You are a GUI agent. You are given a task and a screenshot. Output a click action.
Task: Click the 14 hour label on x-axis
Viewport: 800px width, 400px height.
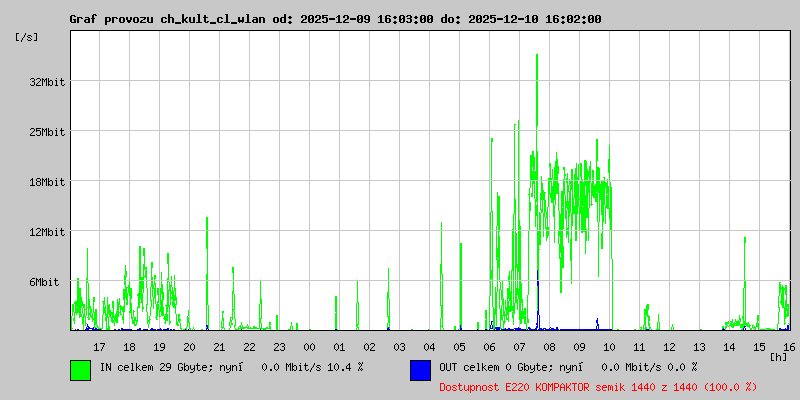730,347
